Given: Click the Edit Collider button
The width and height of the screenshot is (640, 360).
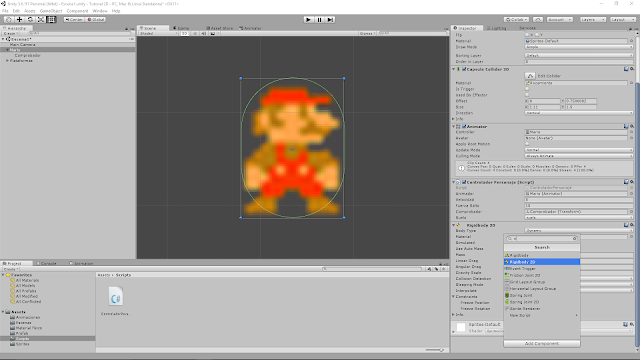Looking at the screenshot, I should click(530, 76).
